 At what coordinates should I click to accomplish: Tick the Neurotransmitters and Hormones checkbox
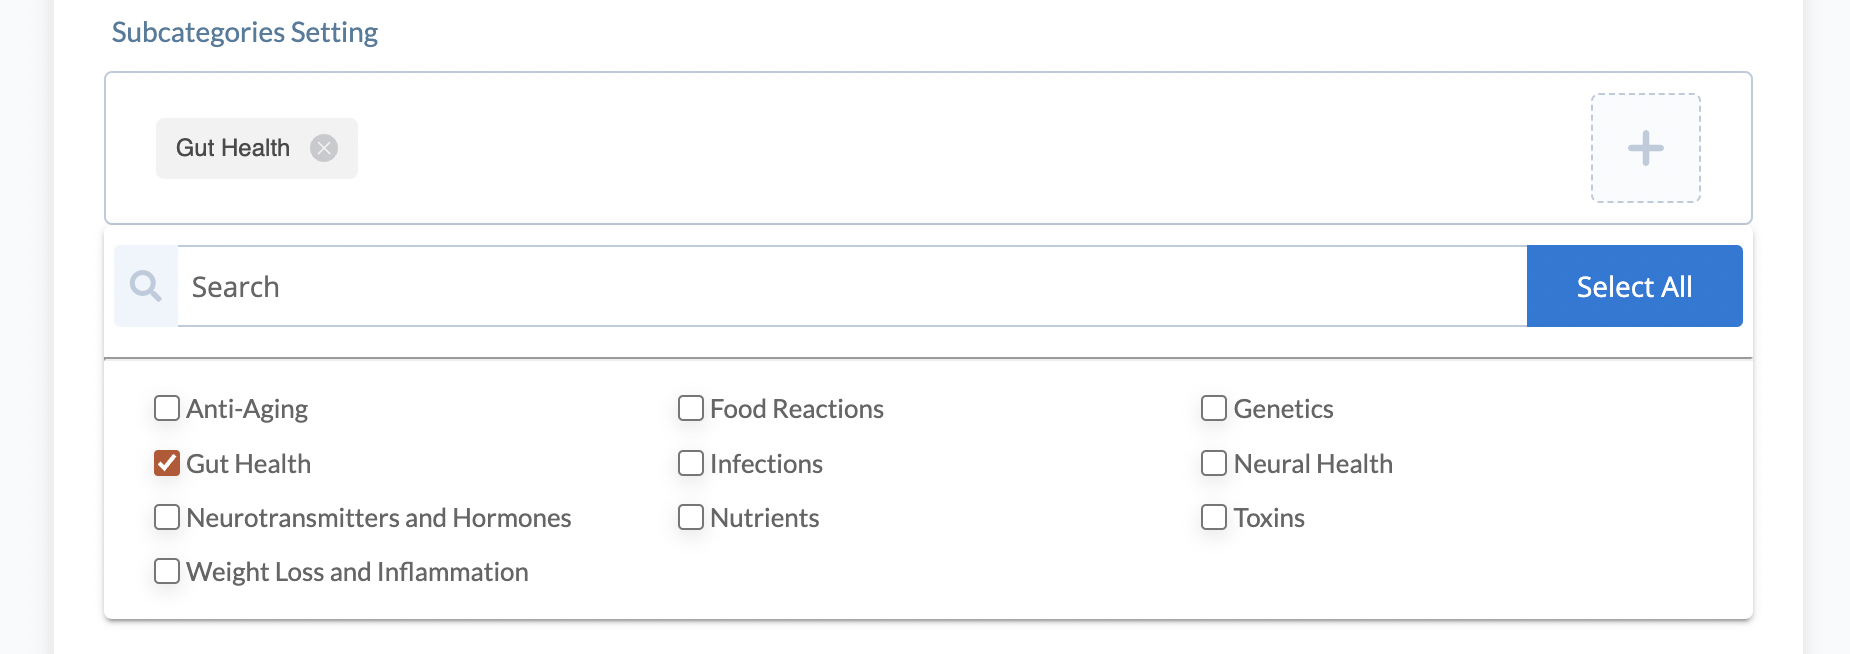click(x=167, y=517)
